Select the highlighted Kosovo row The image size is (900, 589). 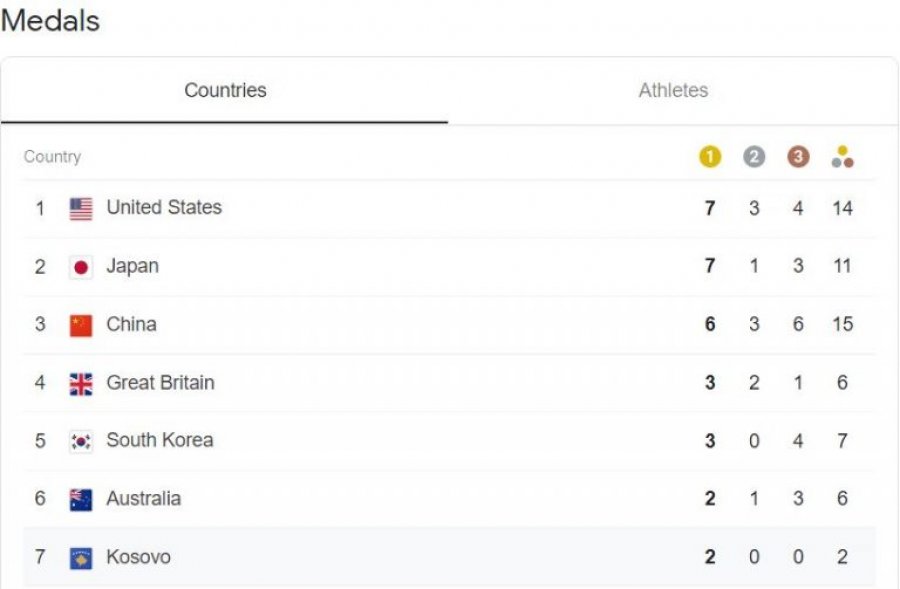[x=449, y=557]
